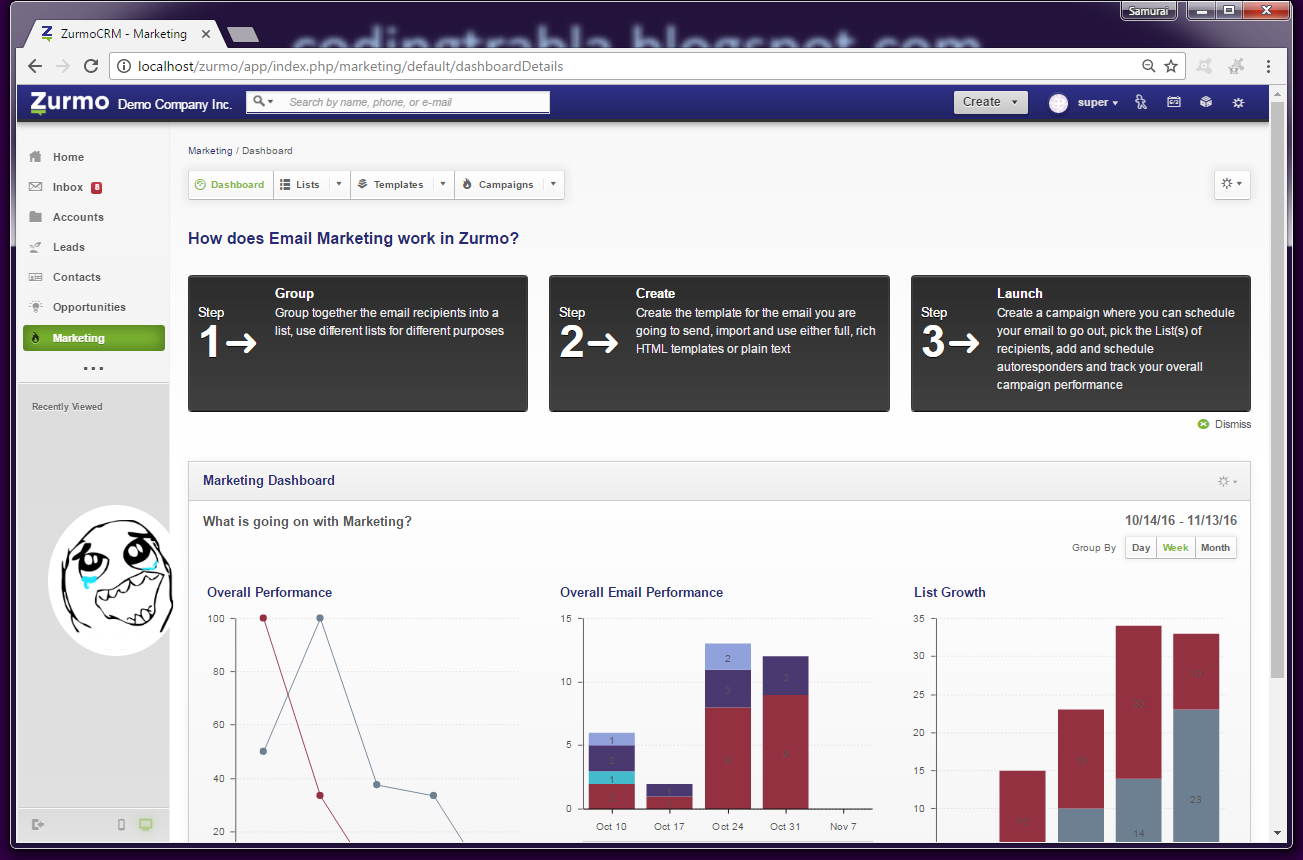Click the 'Recently Viewed' sidebar heading
This screenshot has width=1303, height=860.
pyautogui.click(x=67, y=407)
